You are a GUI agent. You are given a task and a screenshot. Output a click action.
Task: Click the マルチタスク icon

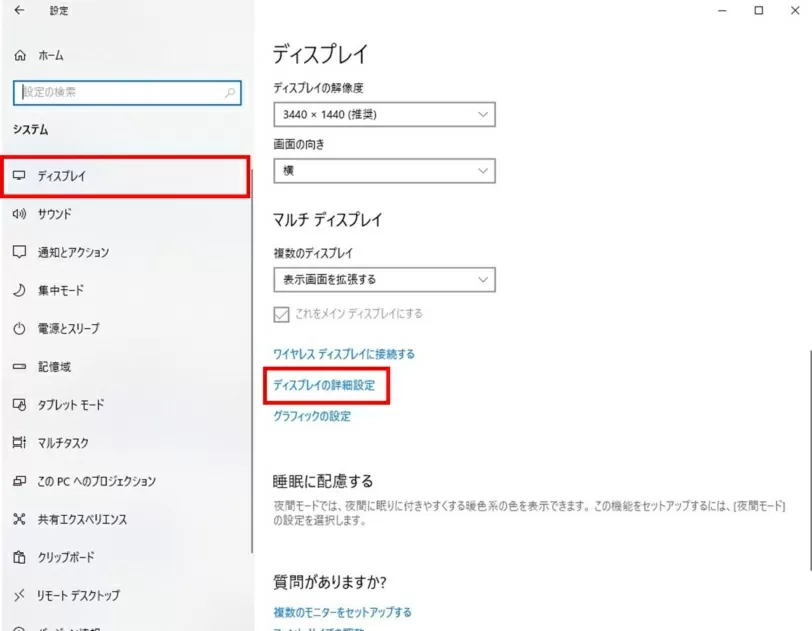click(x=19, y=442)
